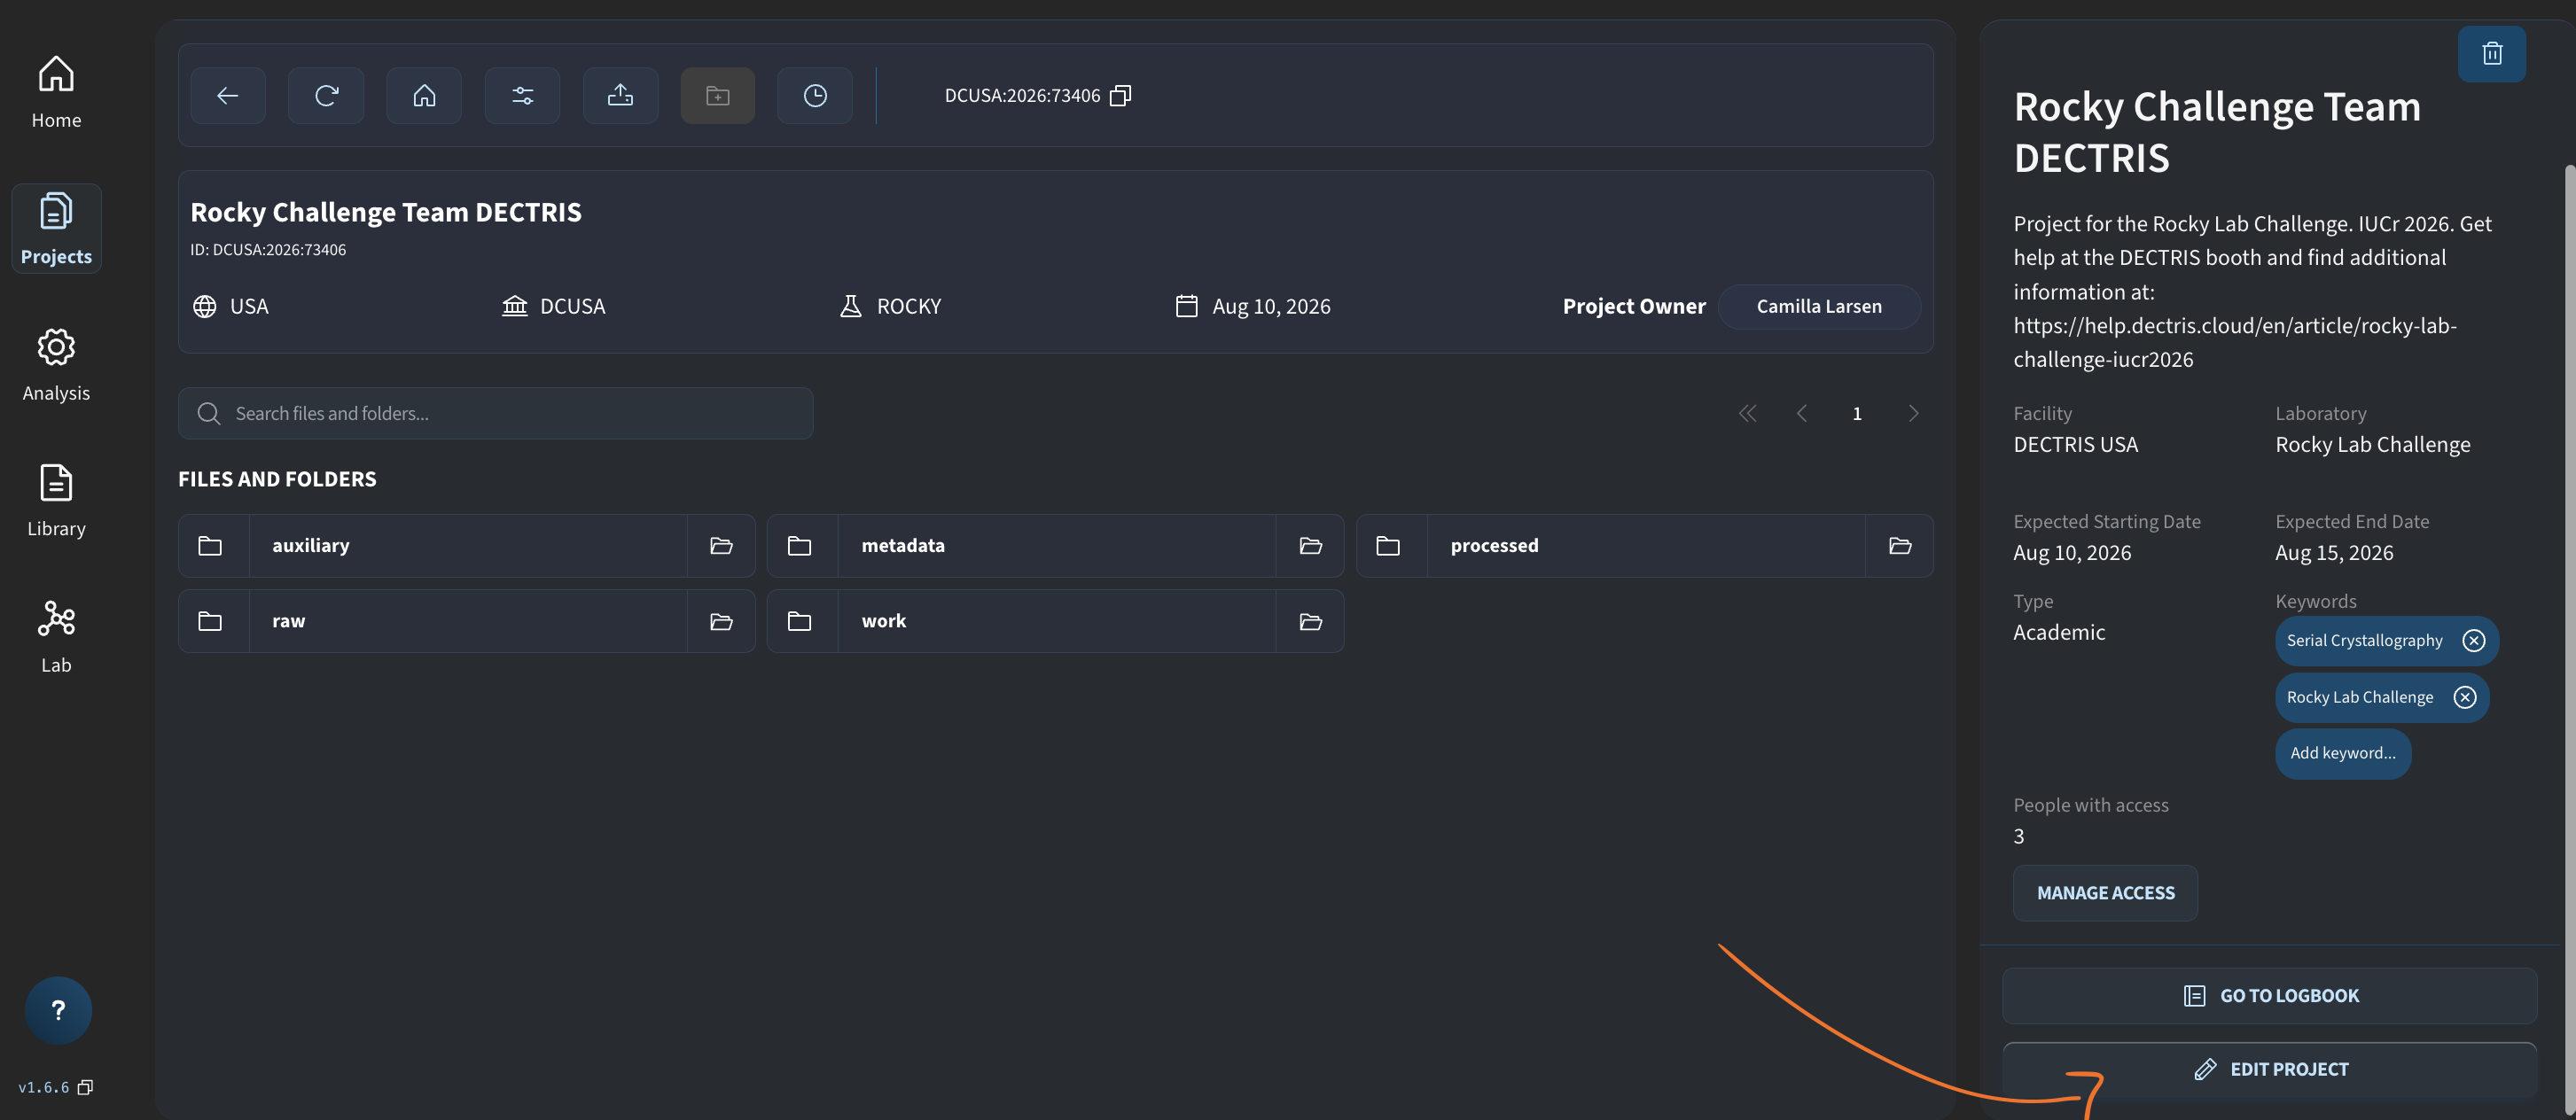Go to Home in sidebar
Image resolution: width=2576 pixels, height=1120 pixels.
click(x=56, y=92)
